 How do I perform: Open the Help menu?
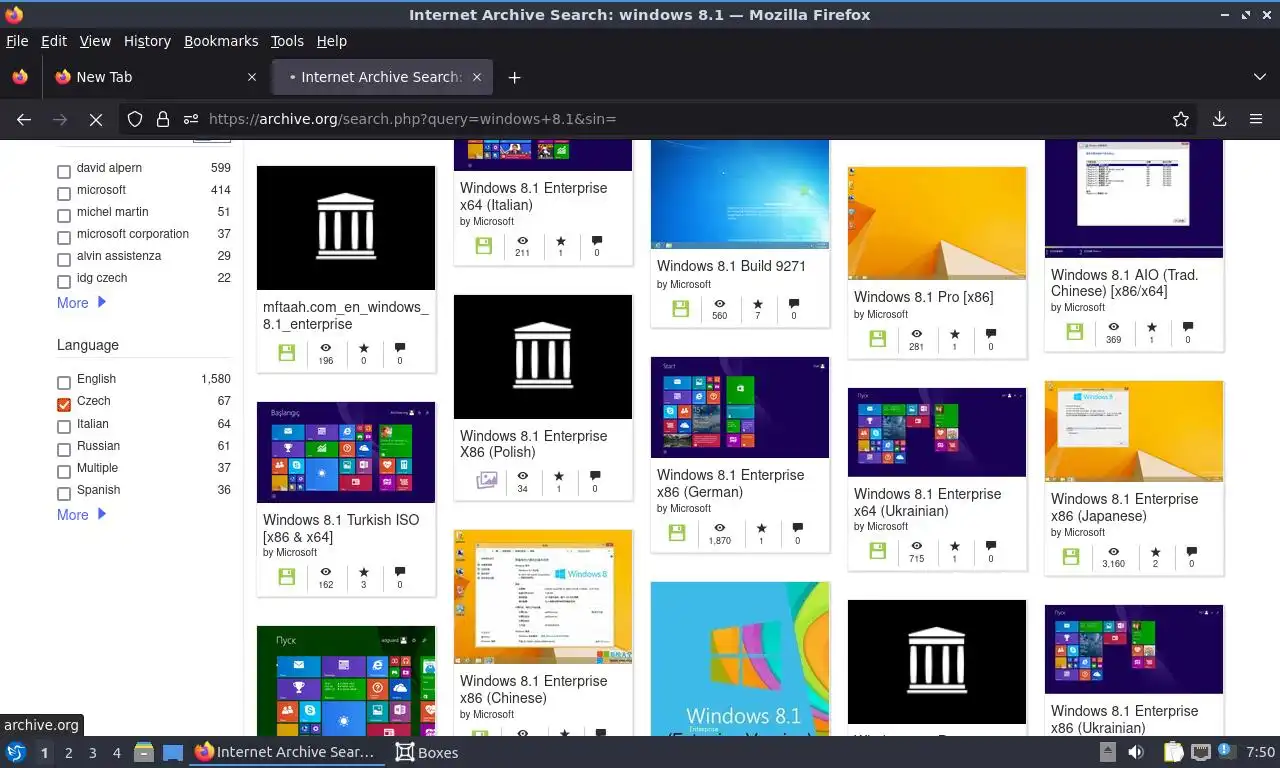331,41
